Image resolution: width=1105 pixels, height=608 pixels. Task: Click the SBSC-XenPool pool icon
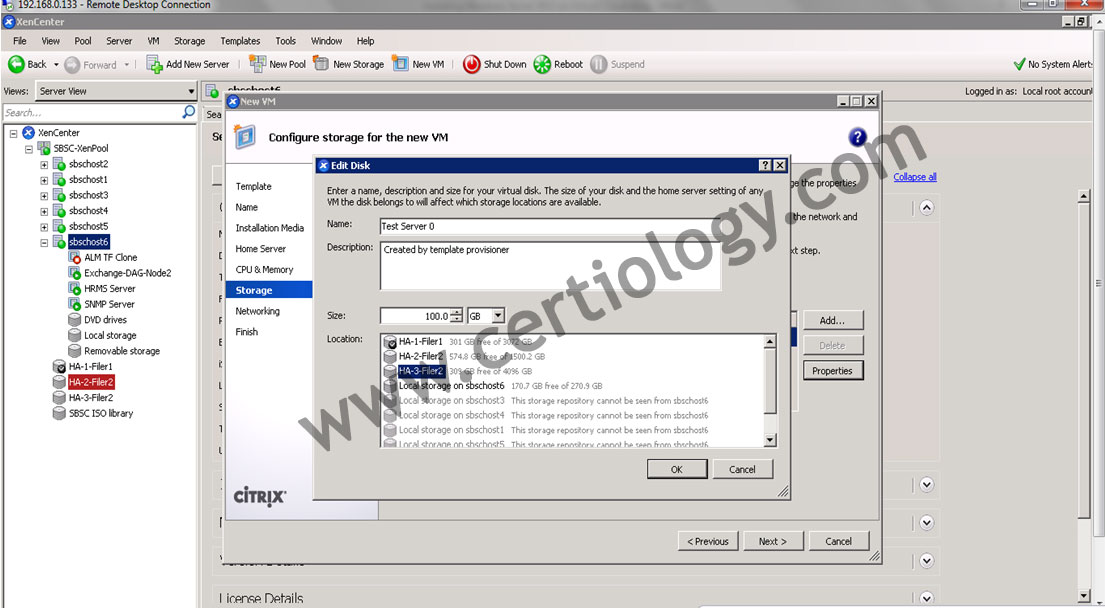pos(44,149)
